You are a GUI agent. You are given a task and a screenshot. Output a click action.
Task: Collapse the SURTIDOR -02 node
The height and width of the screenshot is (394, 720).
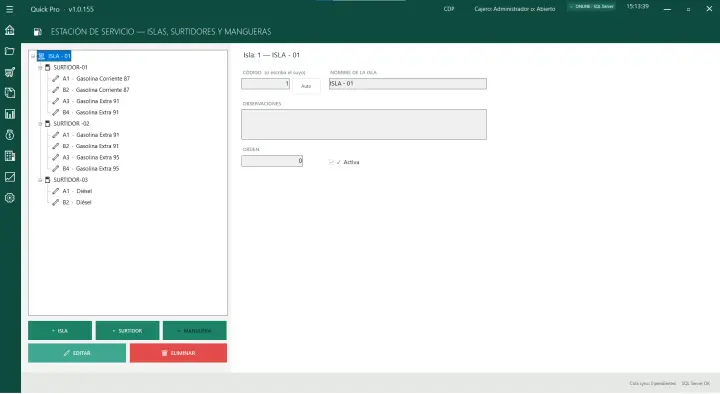pyautogui.click(x=40, y=124)
